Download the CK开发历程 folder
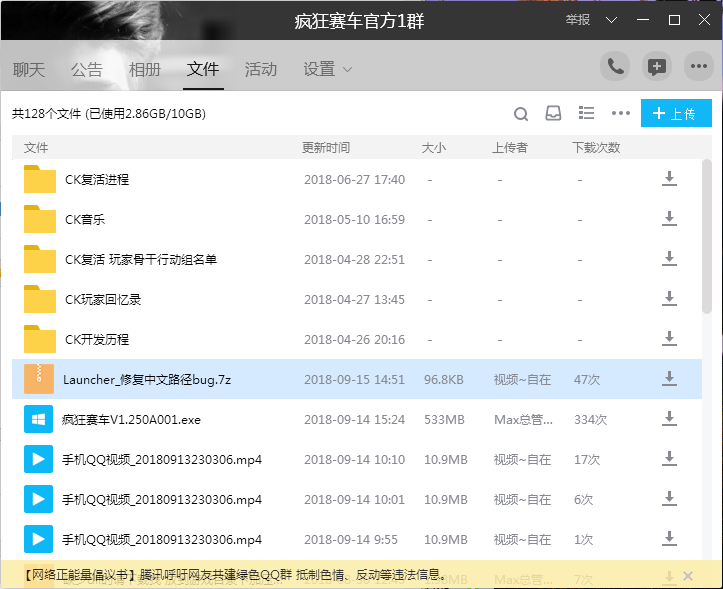Screen dimensions: 723x589 [669, 339]
